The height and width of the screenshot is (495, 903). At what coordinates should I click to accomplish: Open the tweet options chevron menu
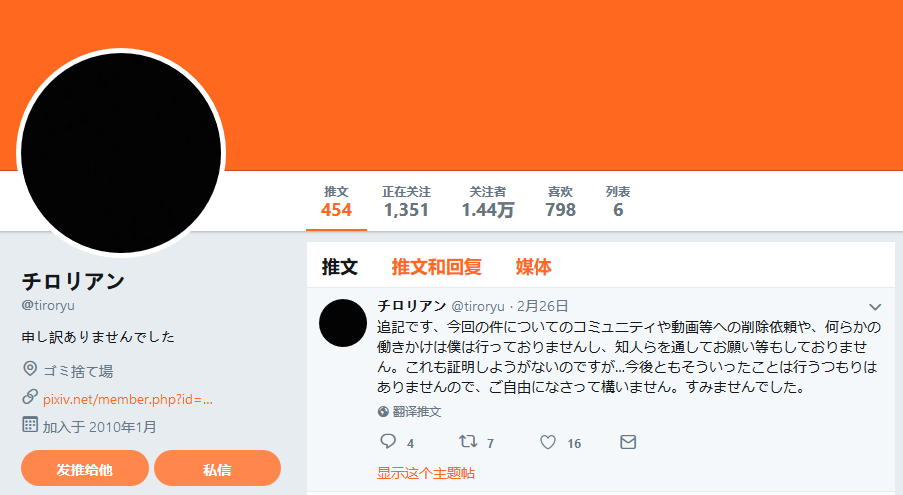click(x=875, y=307)
